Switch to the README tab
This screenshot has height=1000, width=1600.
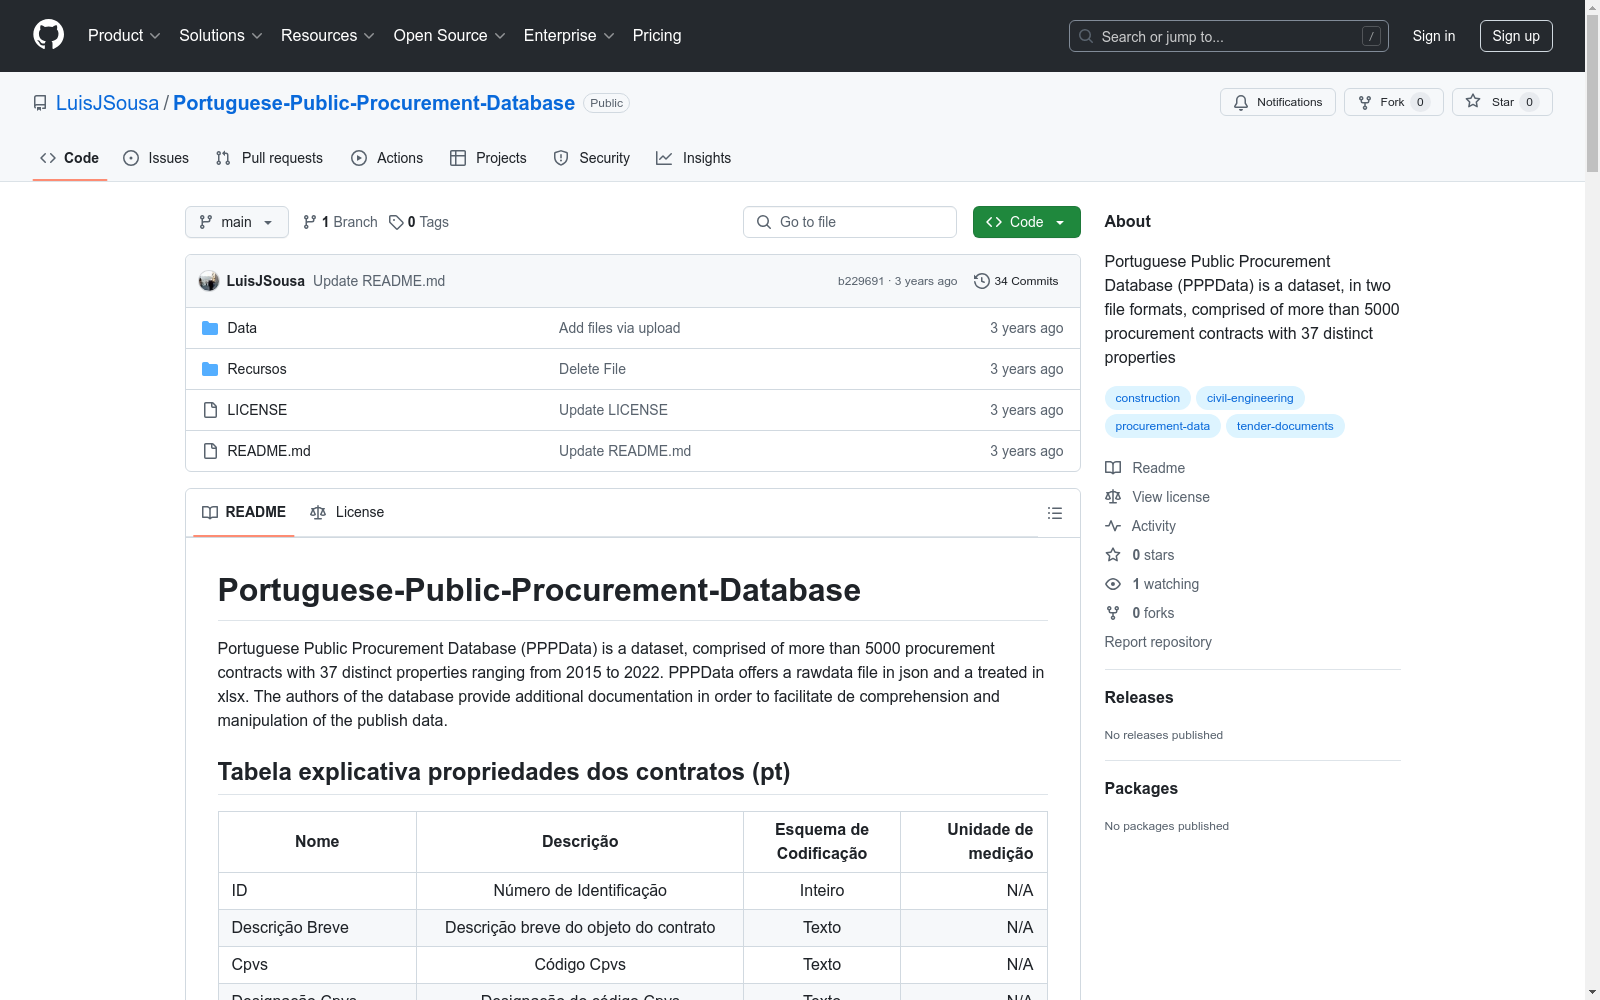[x=244, y=512]
